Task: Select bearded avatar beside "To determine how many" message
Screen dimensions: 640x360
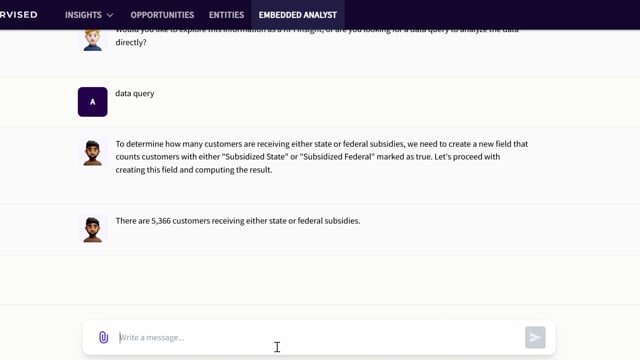Action: (x=93, y=153)
